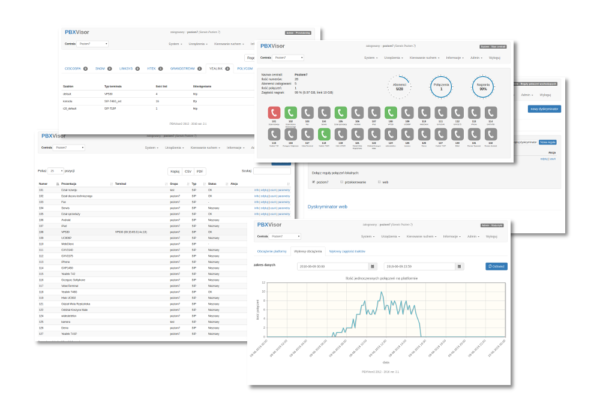600x415 pixels.
Task: Click the Kopiuj export button
Action: pos(175,171)
